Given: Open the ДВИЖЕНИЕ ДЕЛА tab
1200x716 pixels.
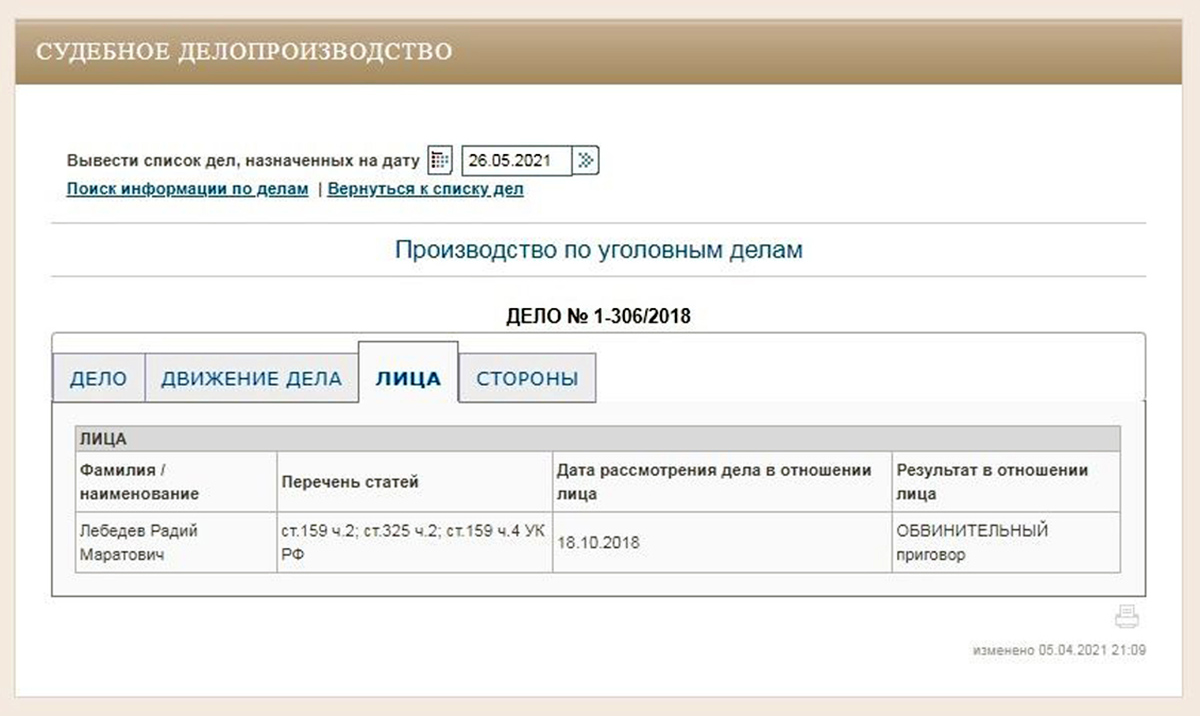Looking at the screenshot, I should click(251, 379).
